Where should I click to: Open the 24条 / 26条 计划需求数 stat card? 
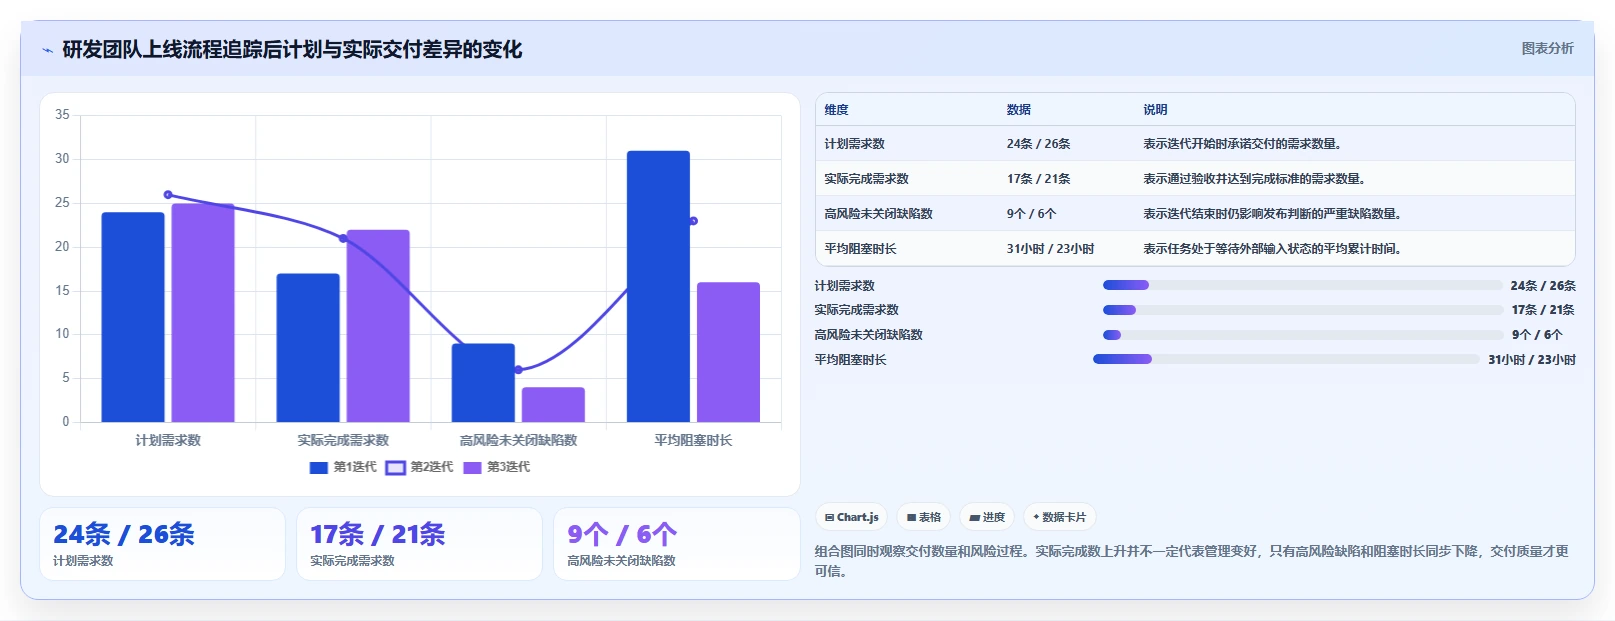pyautogui.click(x=162, y=544)
